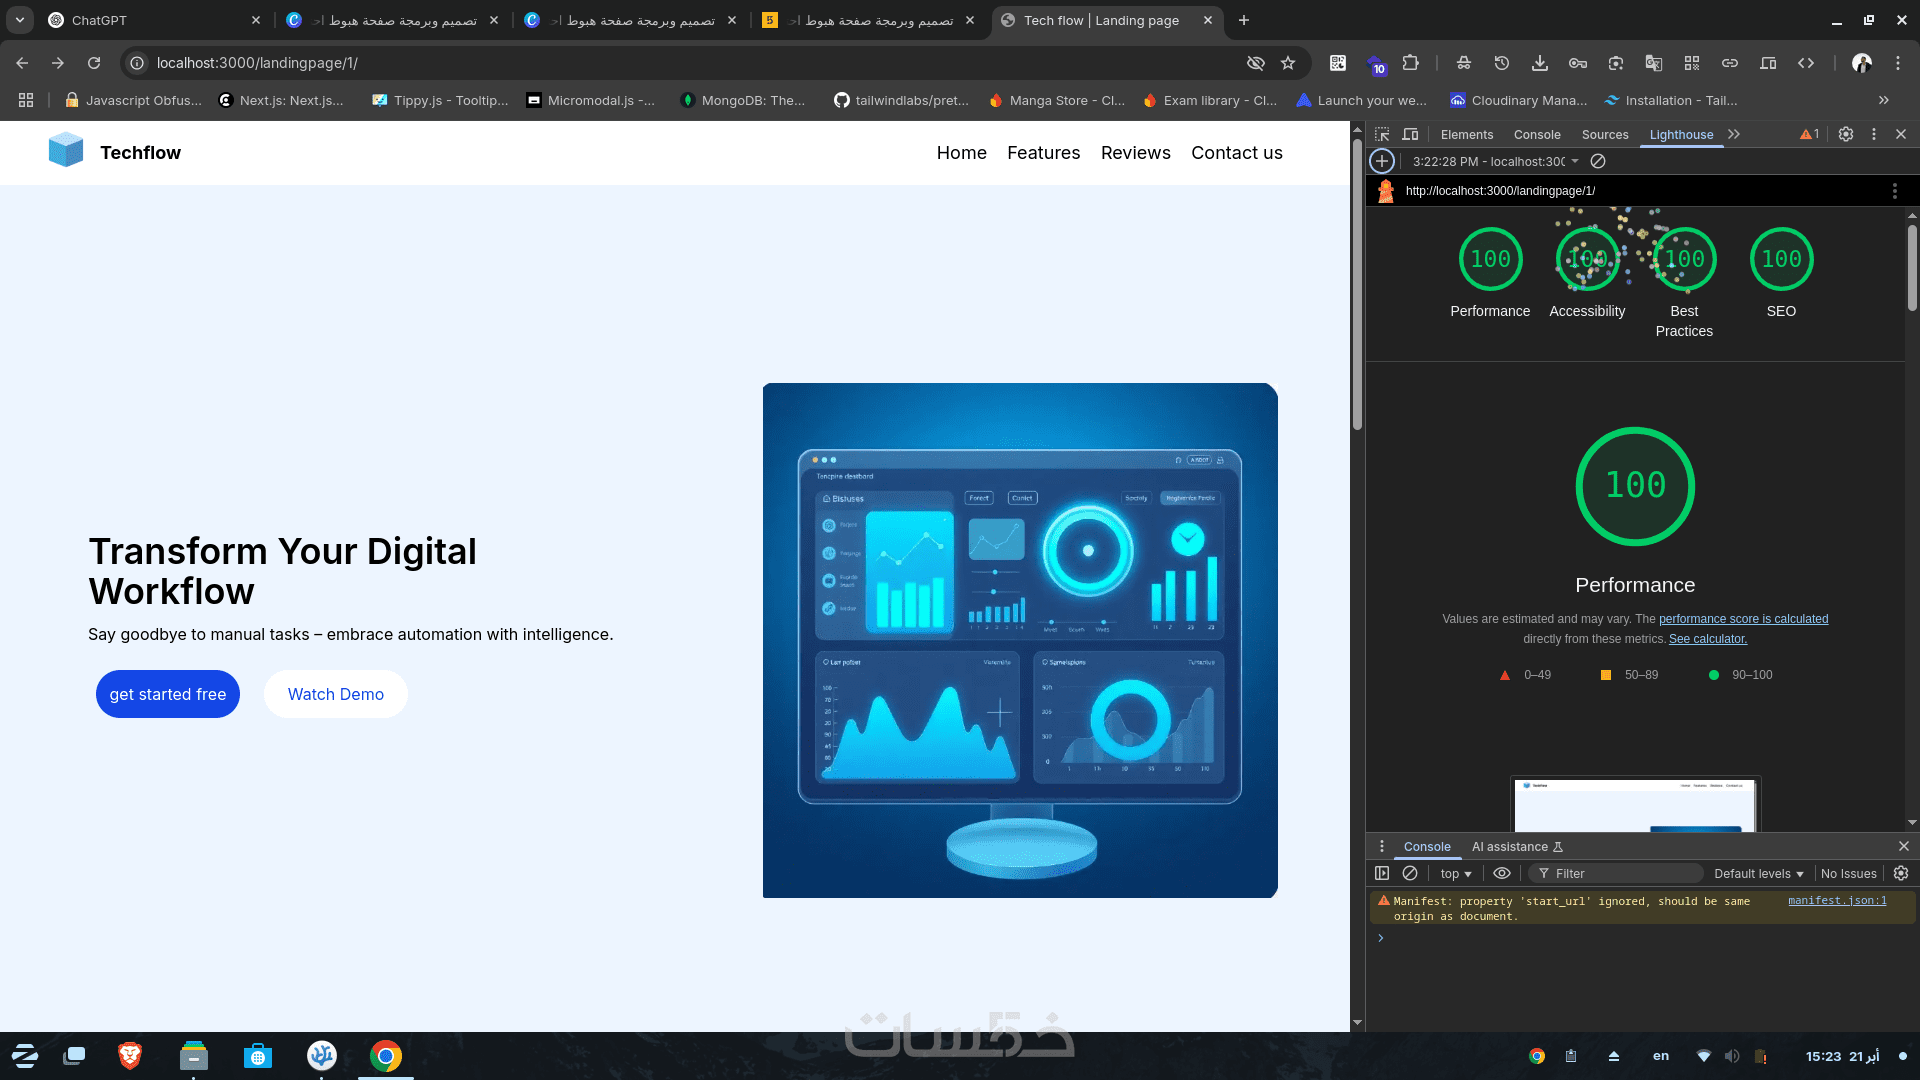Click the Techflow cube logo
The width and height of the screenshot is (1920, 1080).
66,150
